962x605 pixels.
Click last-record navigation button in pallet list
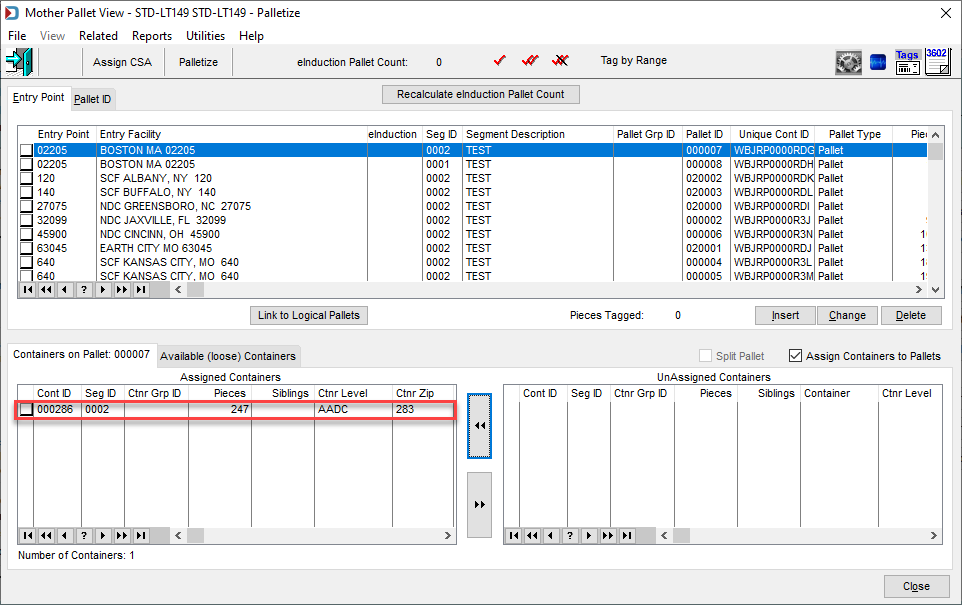(141, 290)
